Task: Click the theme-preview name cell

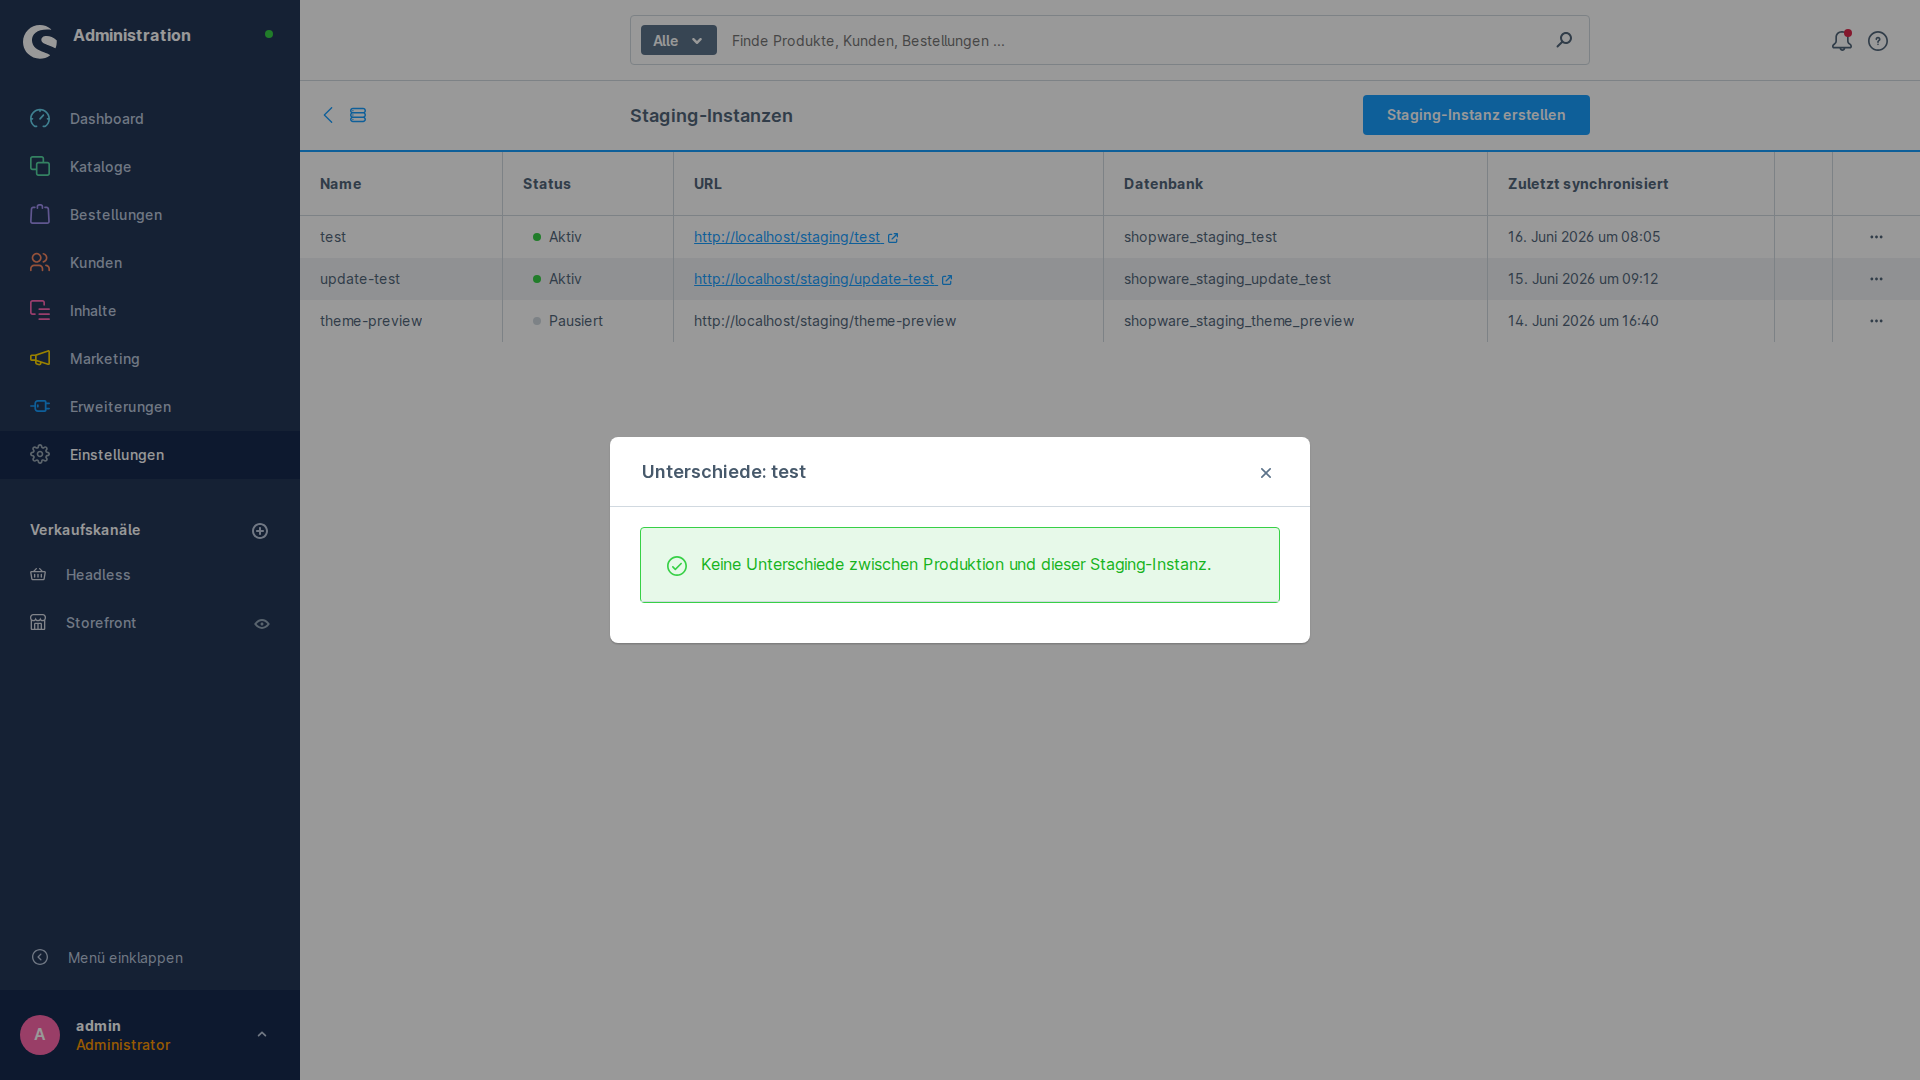Action: coord(401,321)
